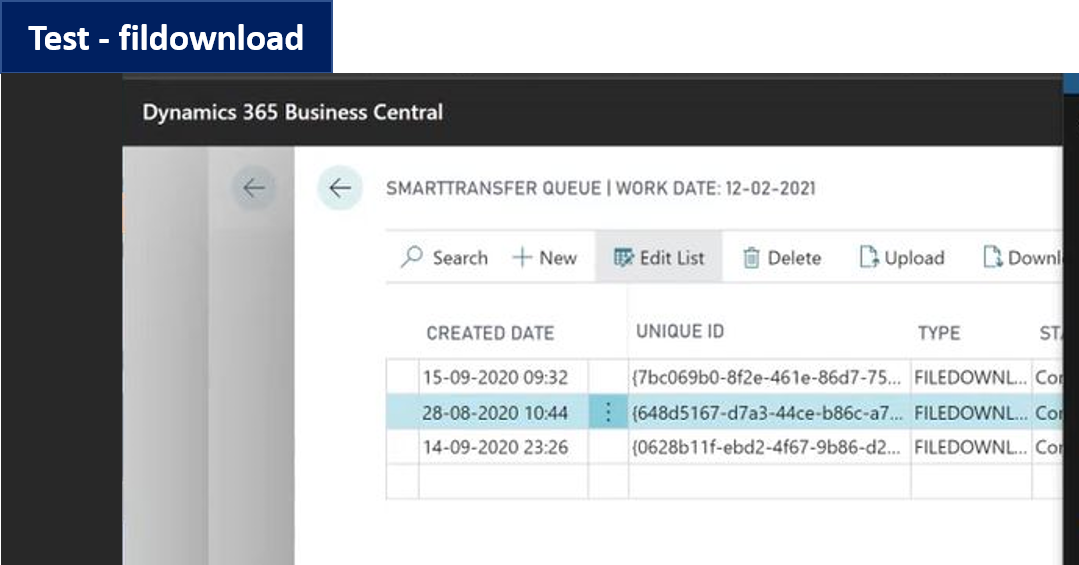This screenshot has width=1079, height=565.
Task: Click the unique ID starting with 0628b11f
Action: pos(769,447)
